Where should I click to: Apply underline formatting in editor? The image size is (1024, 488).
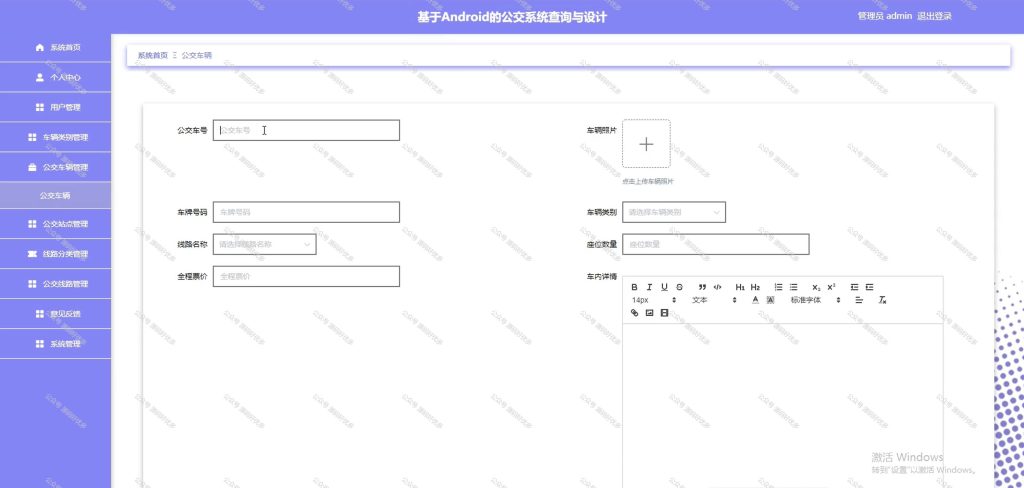[x=664, y=287]
